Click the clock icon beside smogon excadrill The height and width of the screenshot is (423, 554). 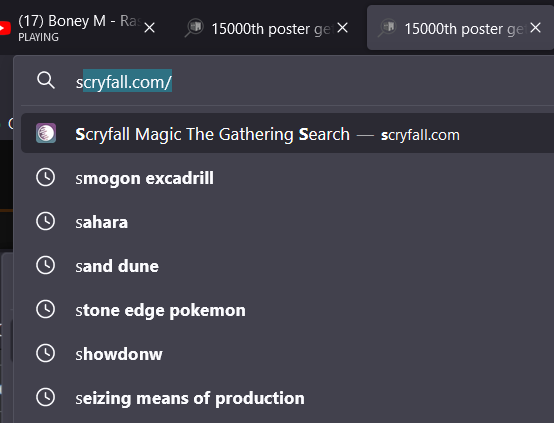coord(46,177)
